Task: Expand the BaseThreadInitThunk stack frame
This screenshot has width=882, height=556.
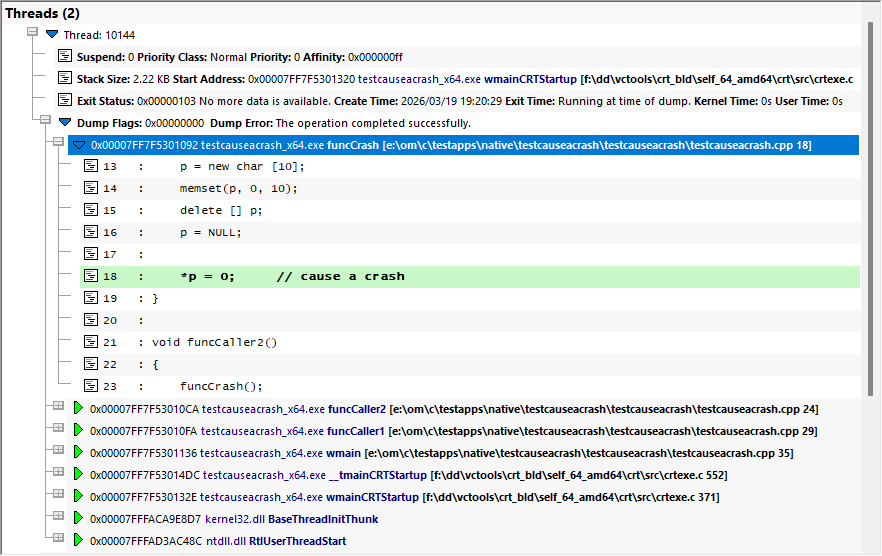Action: click(58, 515)
